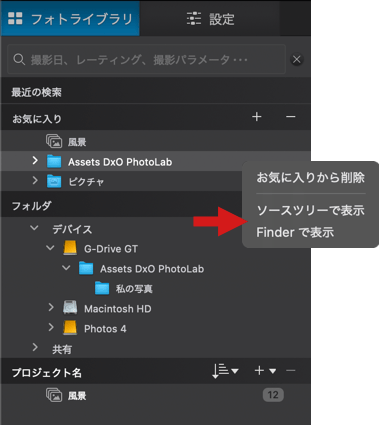379x425 pixels.
Task: Open the project sort order dropdown
Action: click(x=225, y=371)
